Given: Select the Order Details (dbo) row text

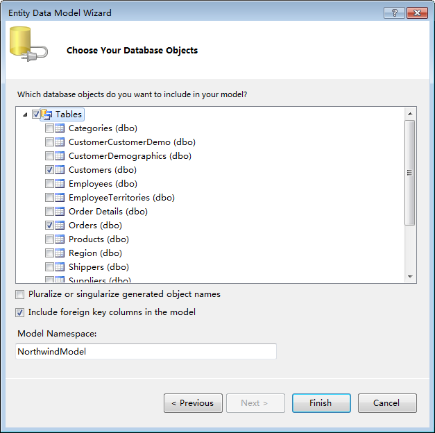Looking at the screenshot, I should [108, 211].
